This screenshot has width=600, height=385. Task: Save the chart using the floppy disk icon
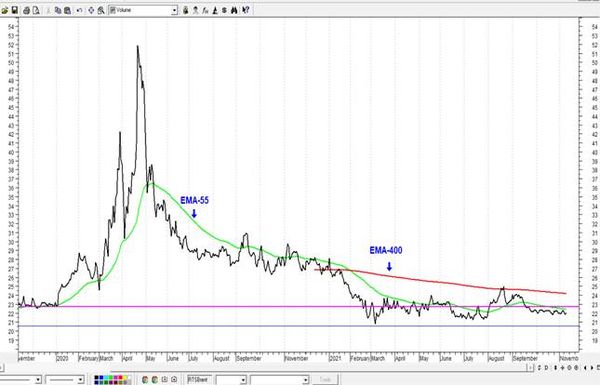pos(15,10)
